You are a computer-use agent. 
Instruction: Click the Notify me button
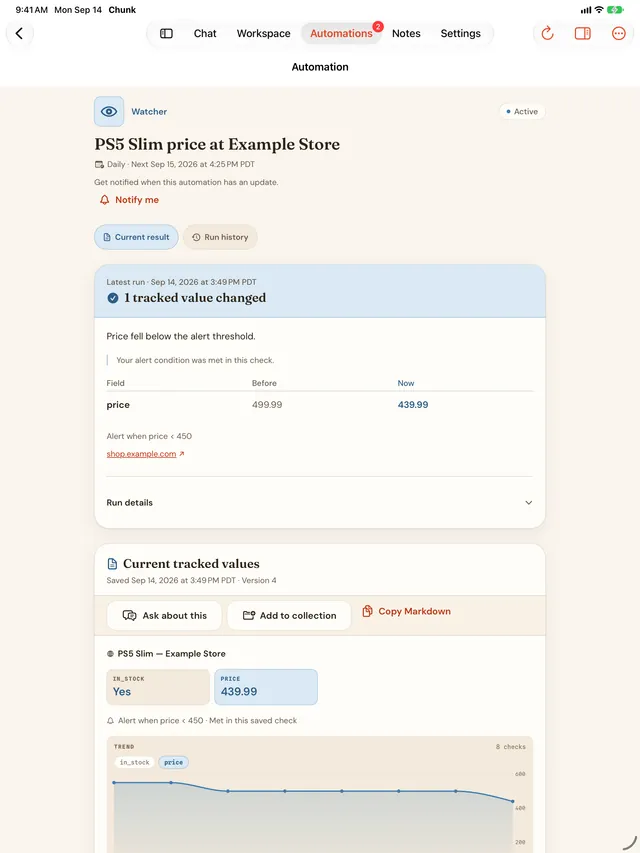coord(130,200)
